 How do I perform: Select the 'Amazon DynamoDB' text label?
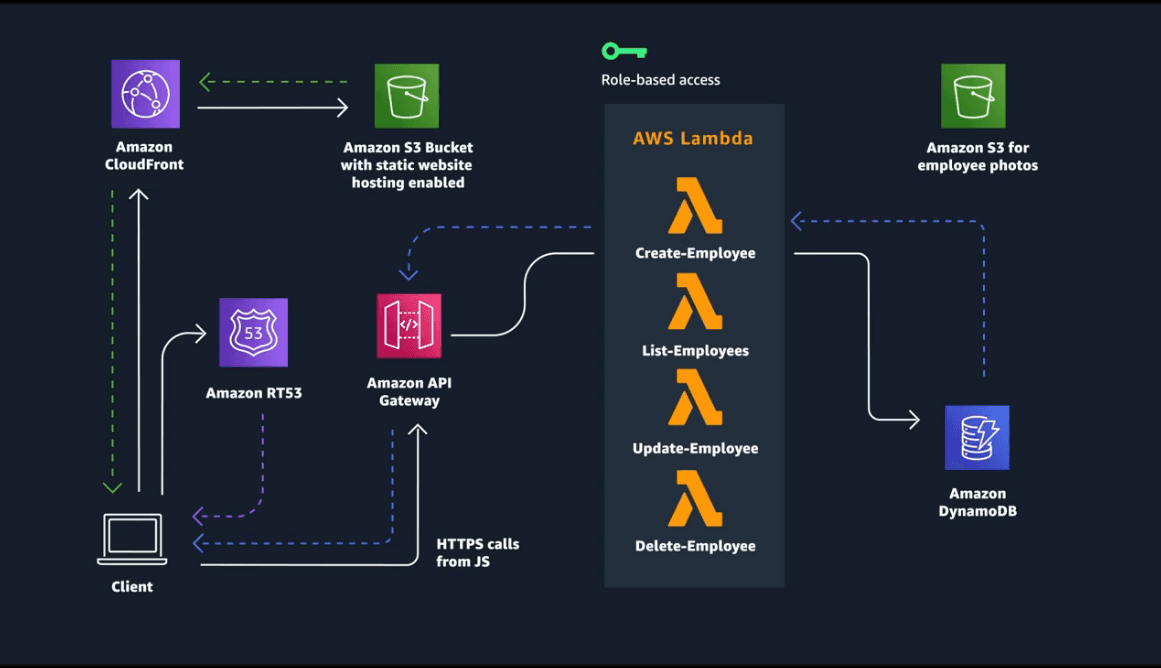pos(977,502)
